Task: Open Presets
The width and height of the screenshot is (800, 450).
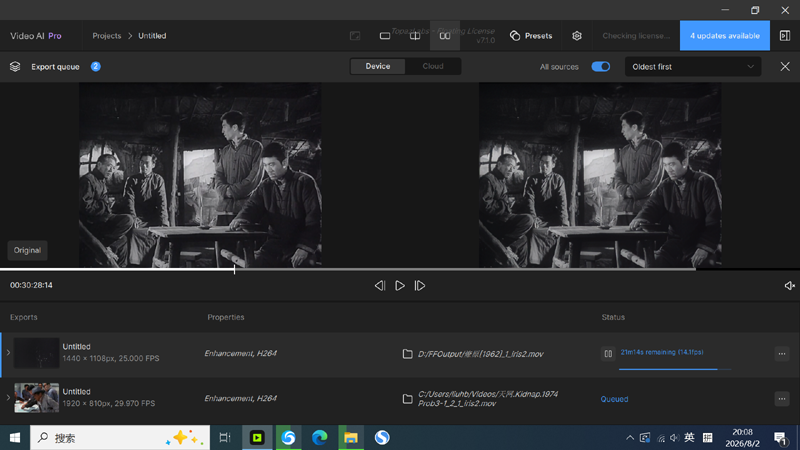Action: click(x=531, y=36)
